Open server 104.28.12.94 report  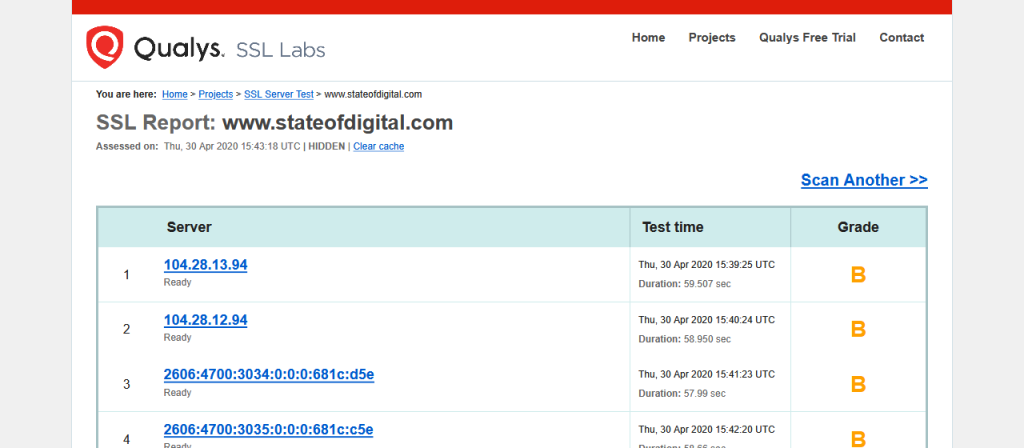pos(205,320)
